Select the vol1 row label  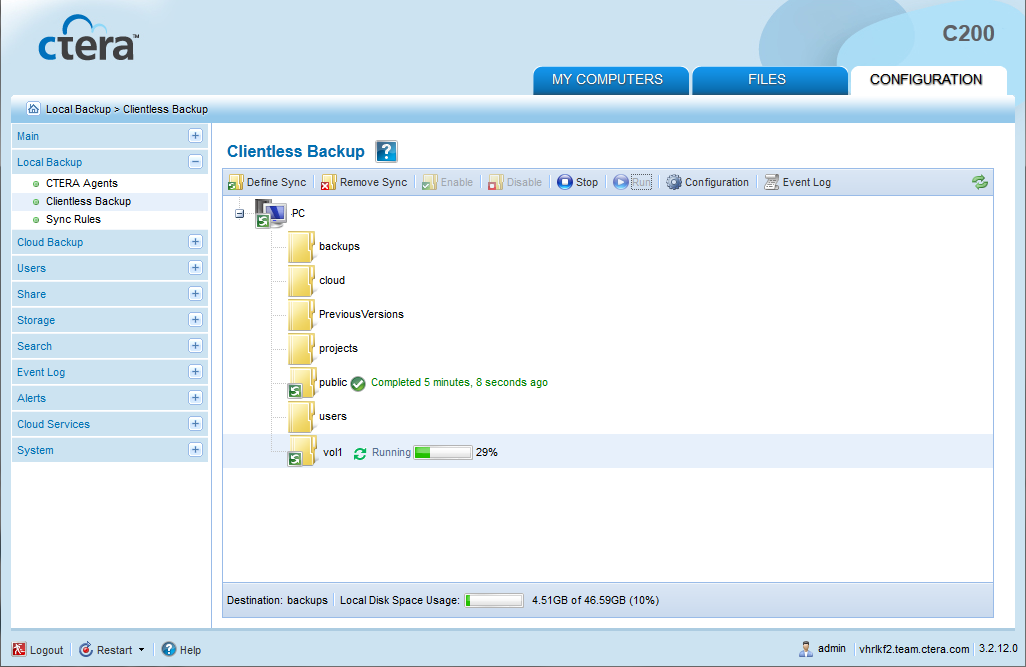pos(332,452)
